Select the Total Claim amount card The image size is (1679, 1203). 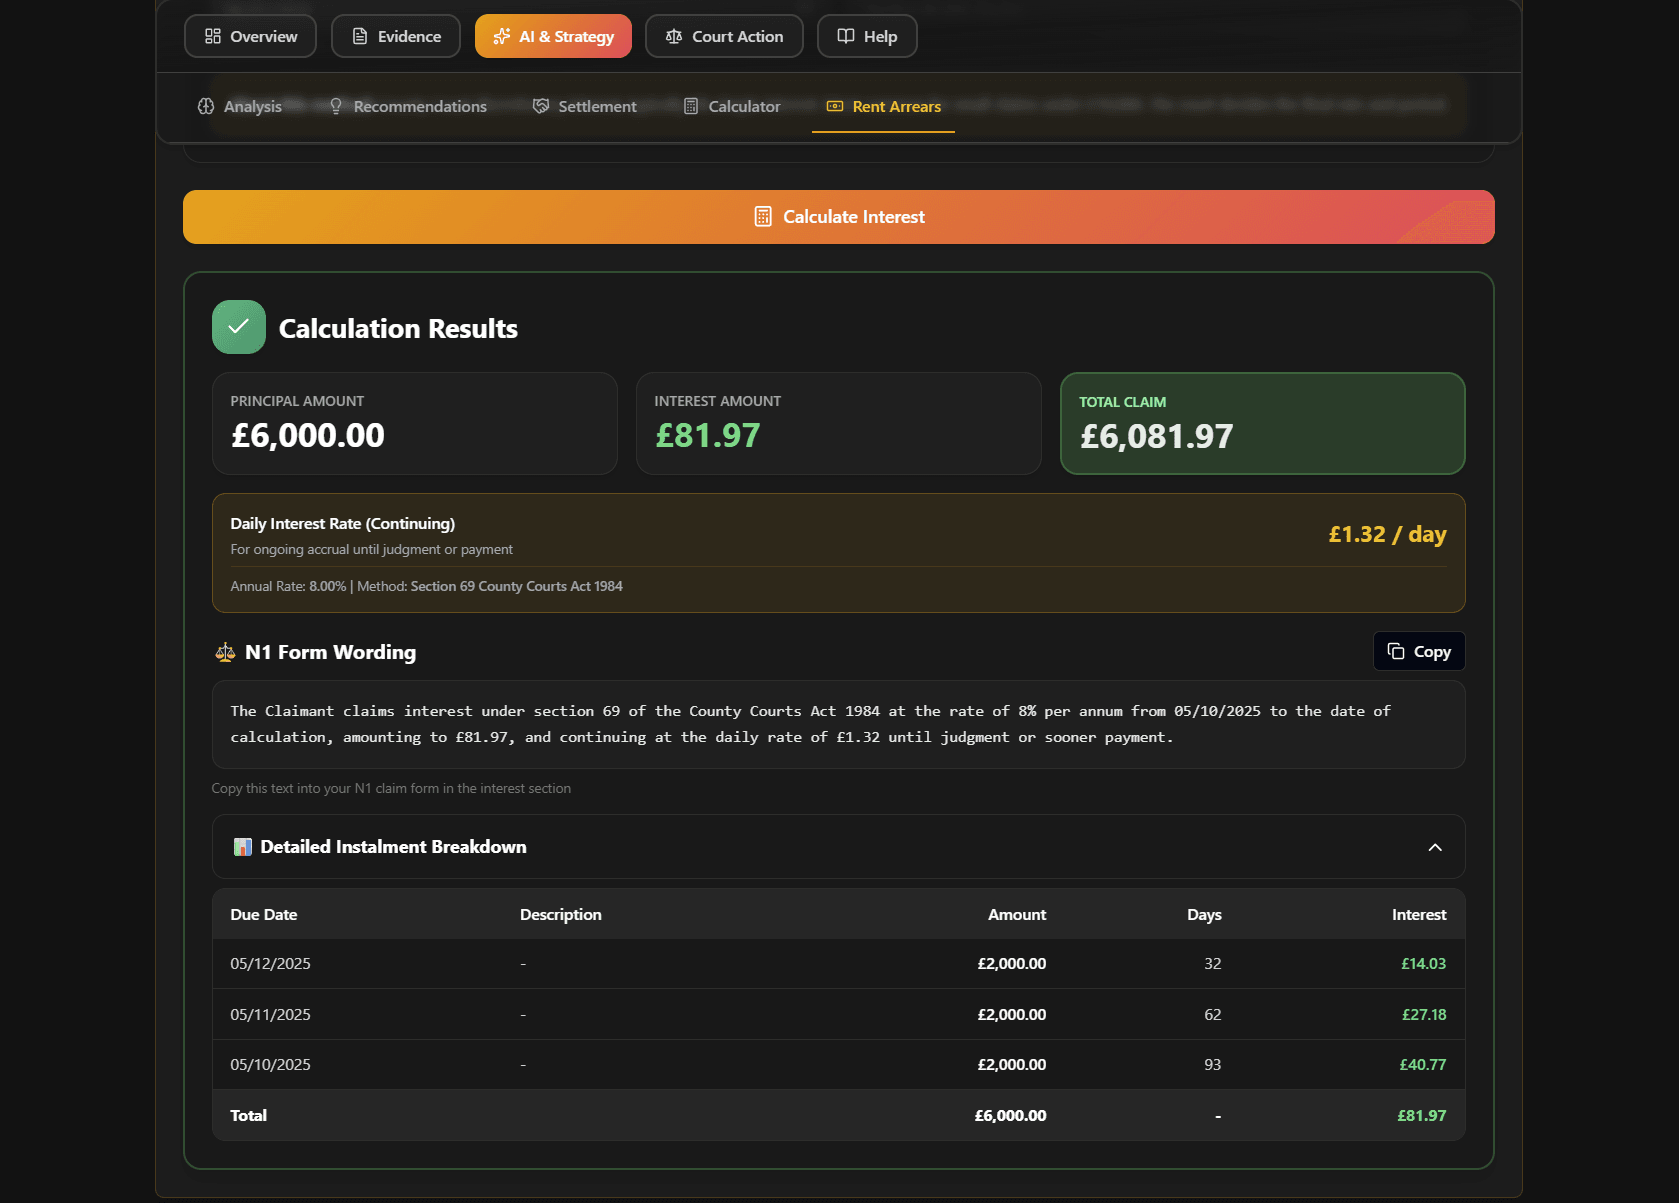(x=1263, y=423)
